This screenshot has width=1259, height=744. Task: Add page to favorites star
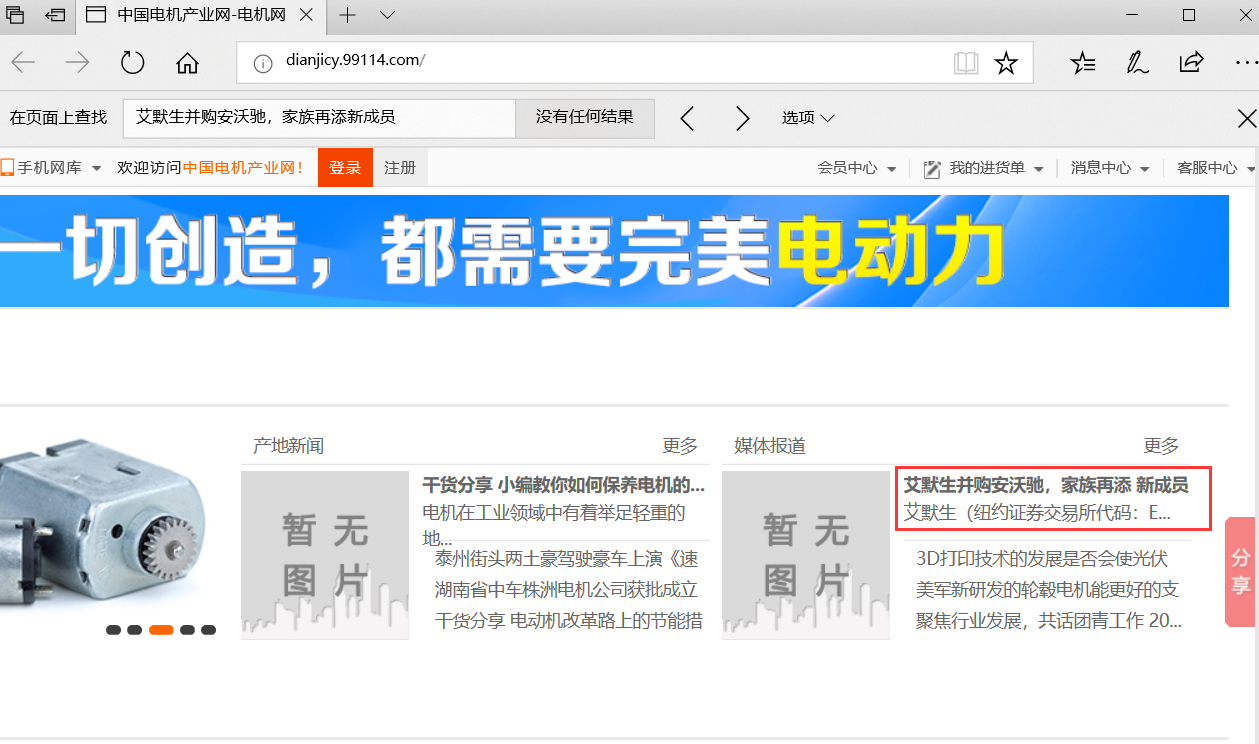coord(1006,63)
